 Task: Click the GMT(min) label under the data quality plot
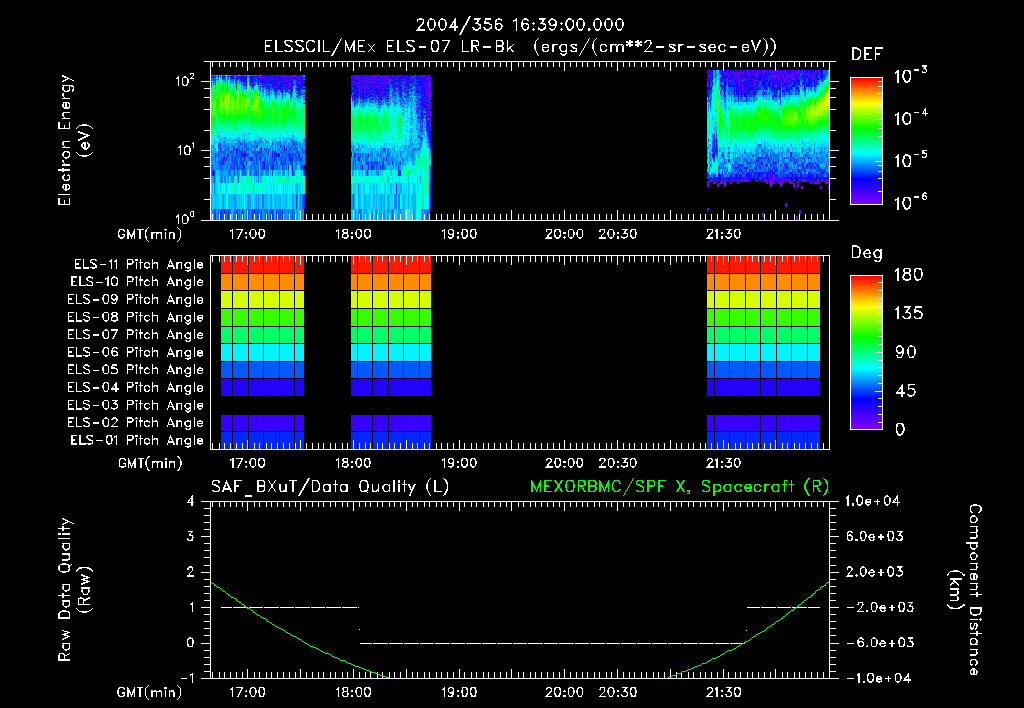pyautogui.click(x=150, y=692)
